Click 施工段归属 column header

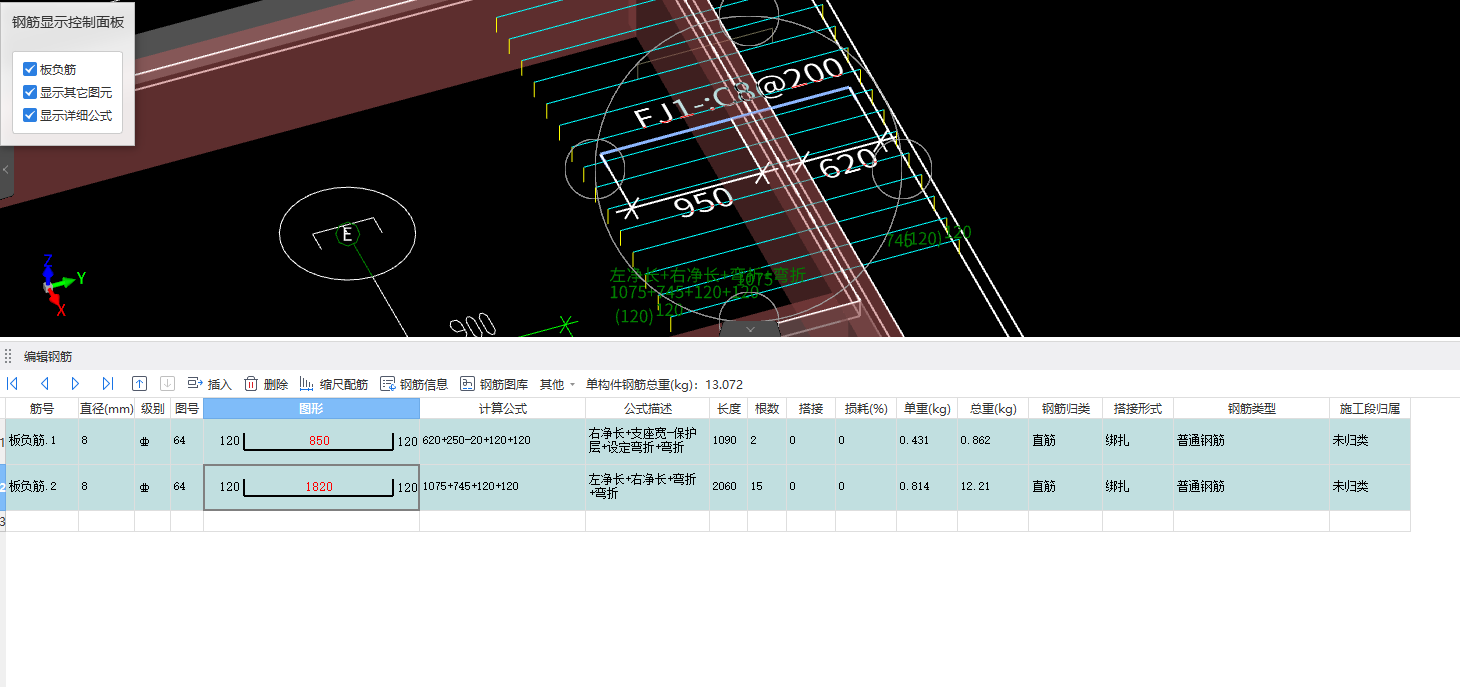[1370, 408]
